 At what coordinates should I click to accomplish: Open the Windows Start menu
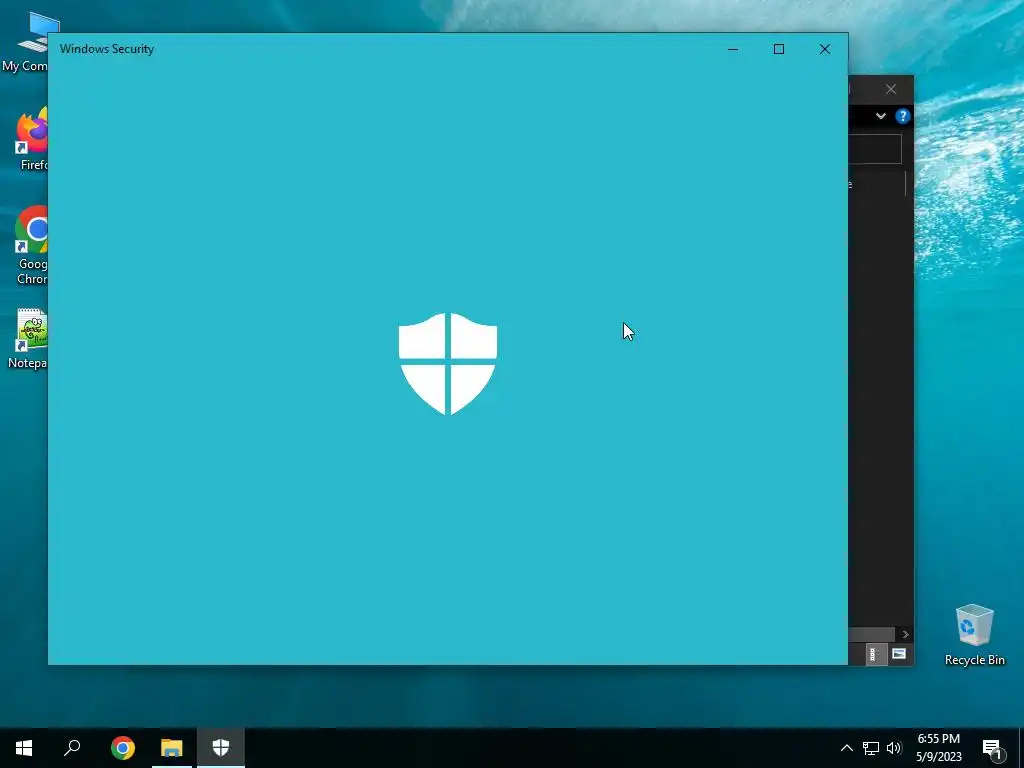24,748
